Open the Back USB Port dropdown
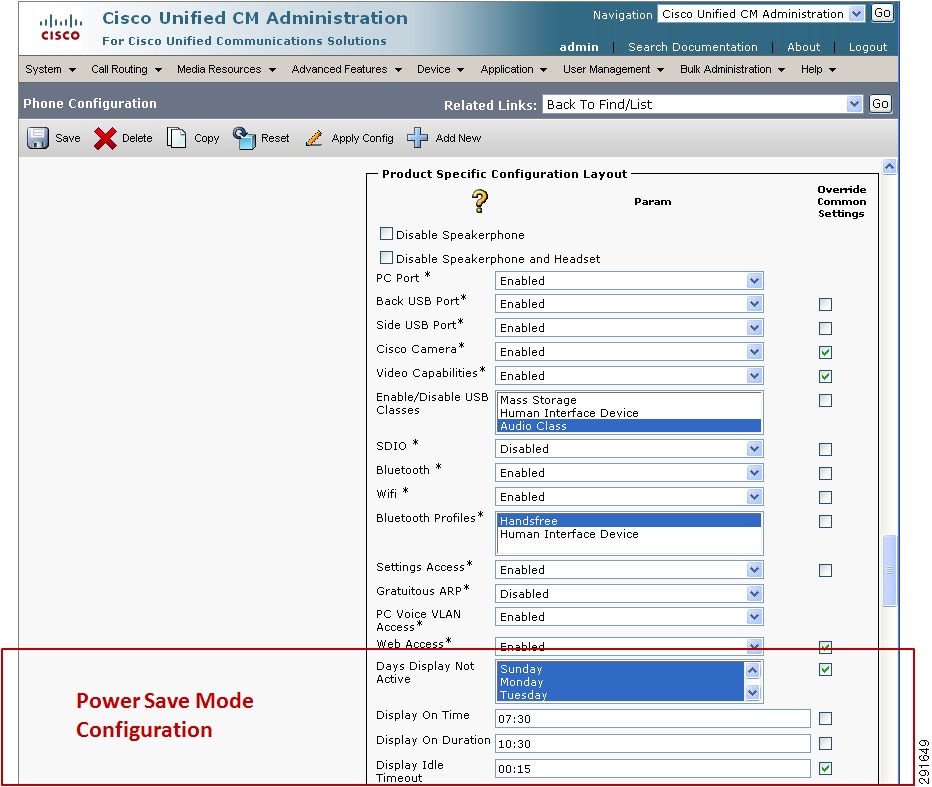The height and width of the screenshot is (787, 932). click(629, 304)
